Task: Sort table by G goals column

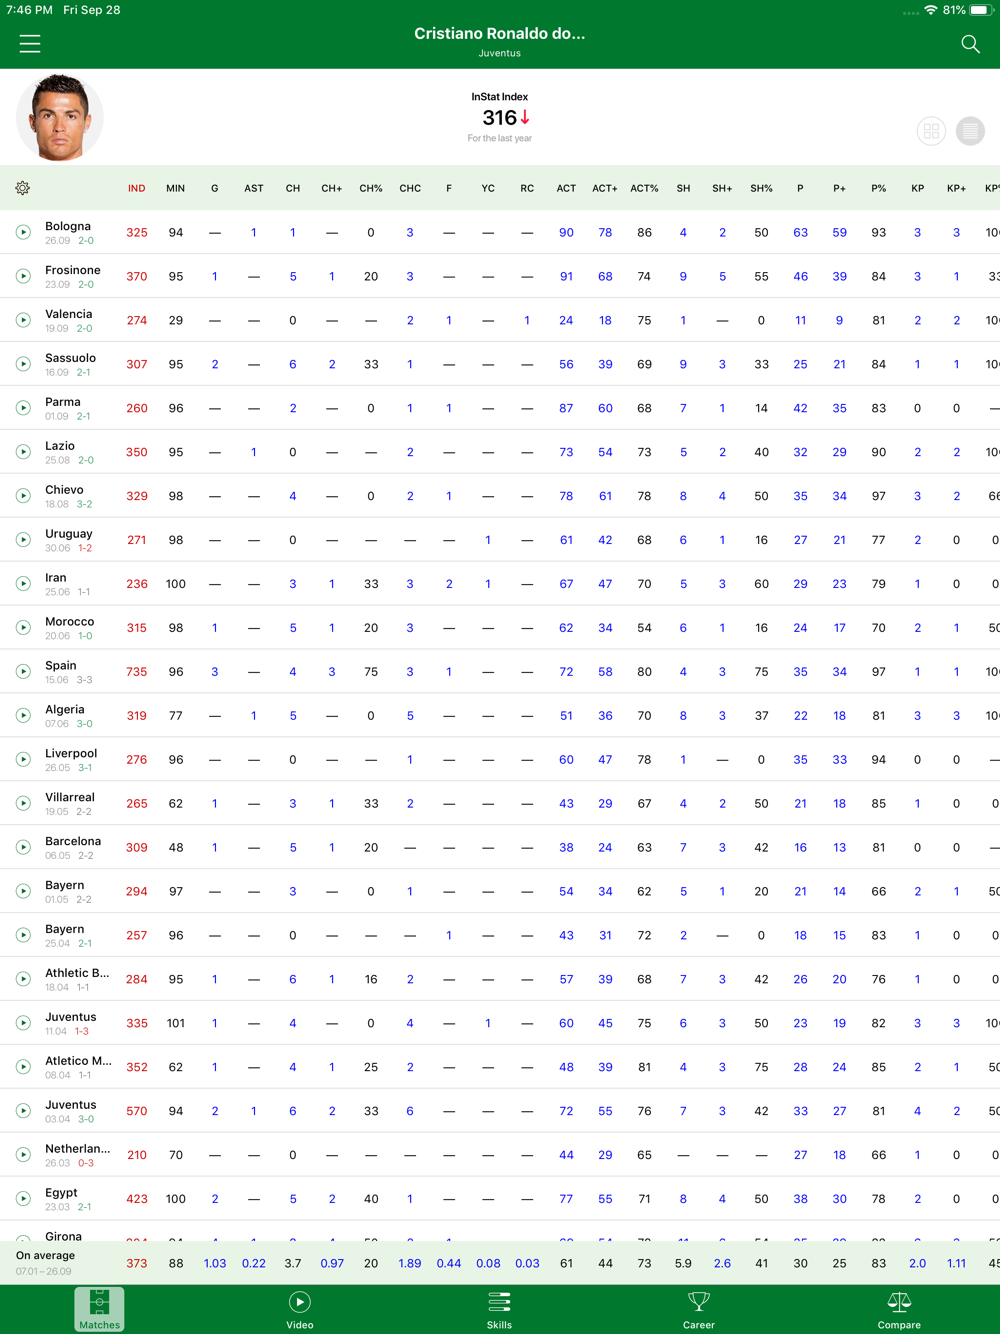Action: (215, 188)
